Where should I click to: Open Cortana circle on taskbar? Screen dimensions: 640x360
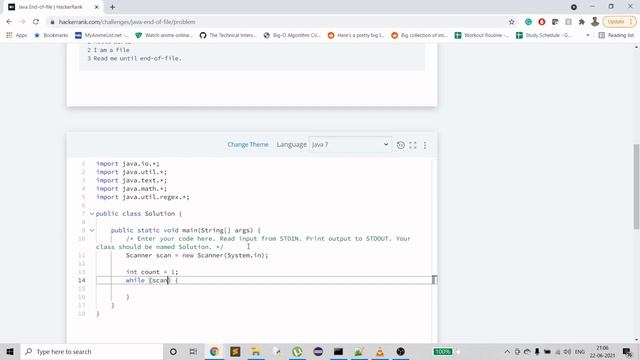pos(173,351)
